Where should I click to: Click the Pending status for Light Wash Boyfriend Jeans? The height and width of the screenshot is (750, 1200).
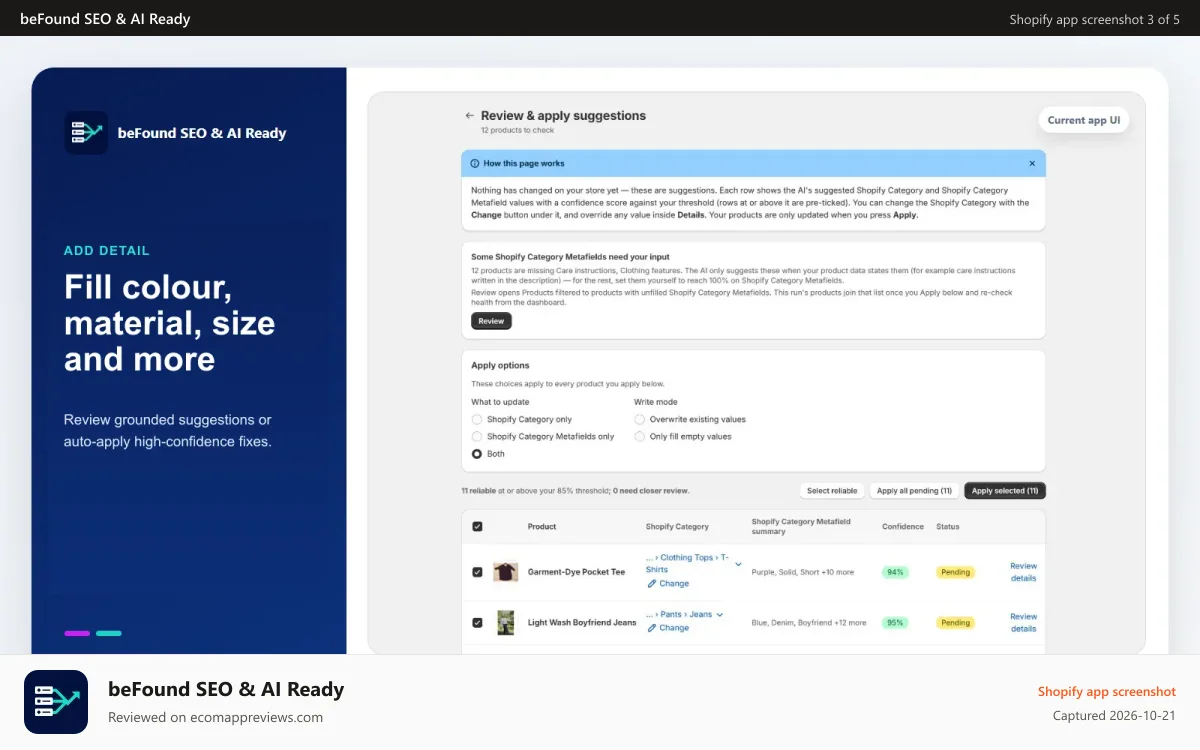pos(955,622)
